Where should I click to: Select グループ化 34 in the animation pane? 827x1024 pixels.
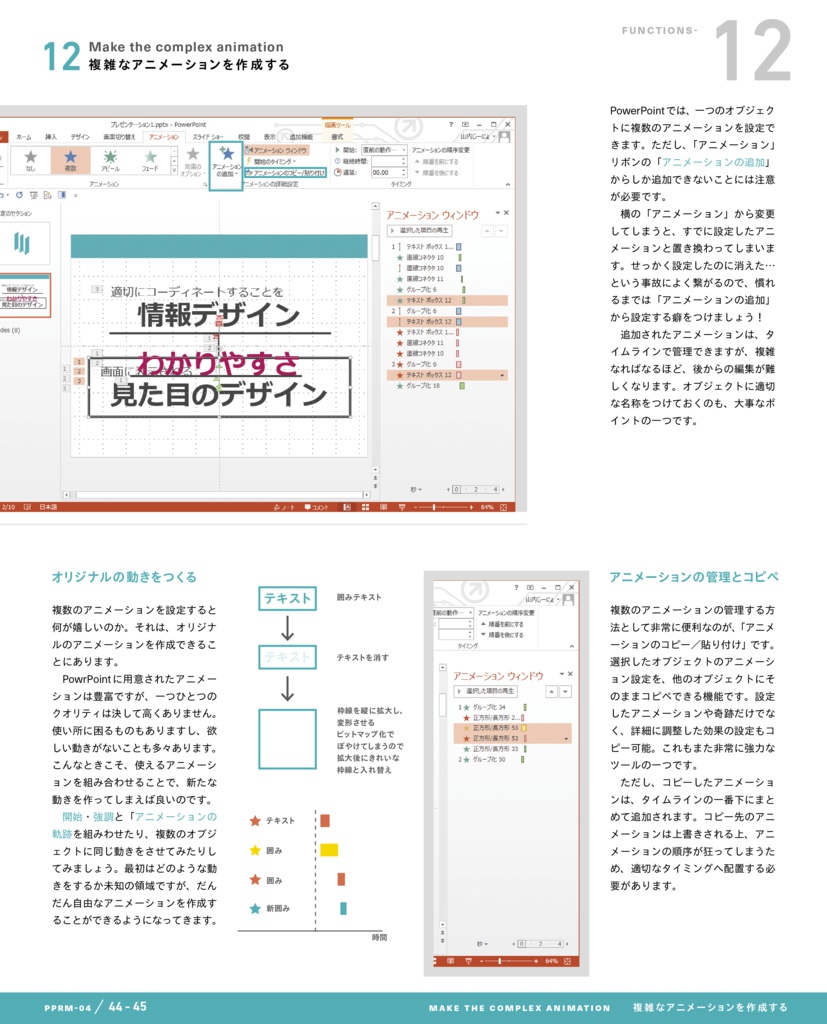(487, 706)
